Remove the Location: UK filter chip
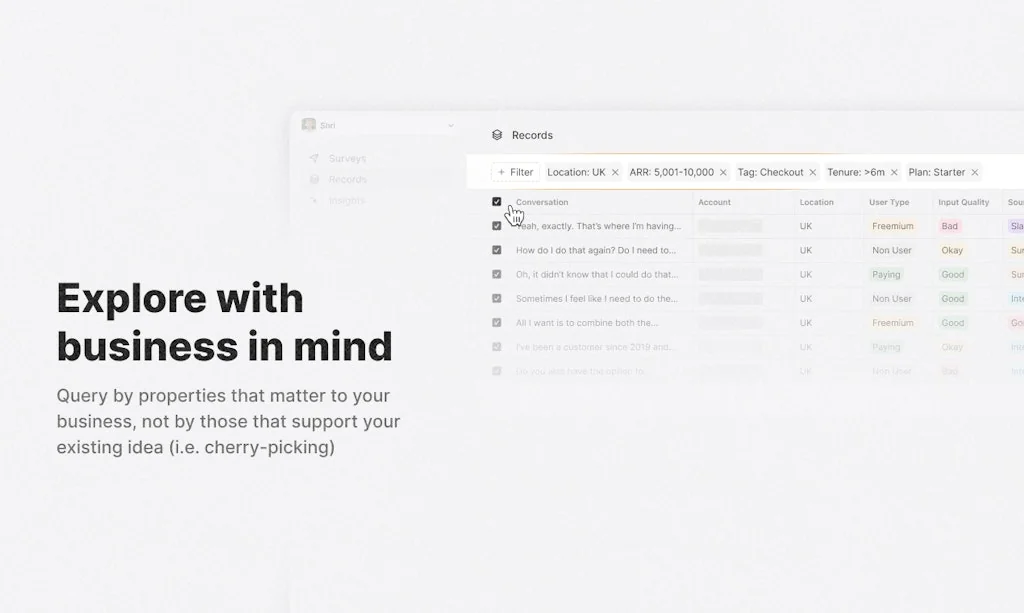This screenshot has height=613, width=1024. [x=616, y=171]
